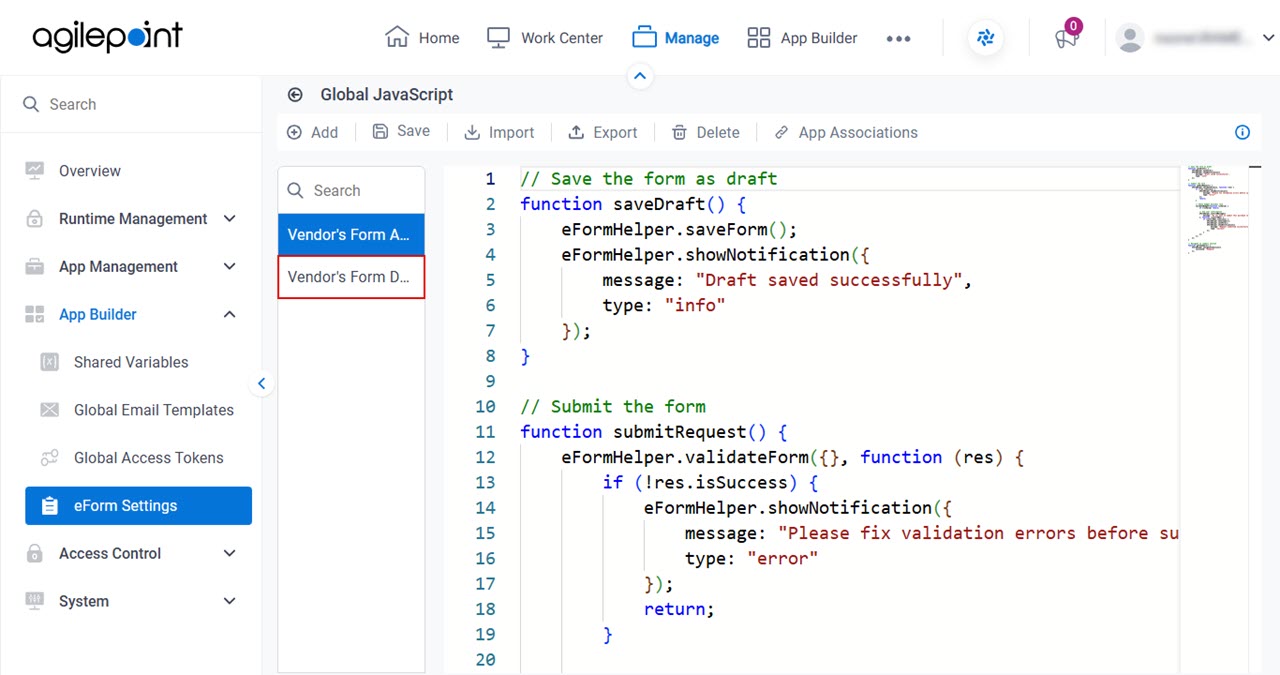Click the System settings icon
The image size is (1280, 675).
pos(35,601)
